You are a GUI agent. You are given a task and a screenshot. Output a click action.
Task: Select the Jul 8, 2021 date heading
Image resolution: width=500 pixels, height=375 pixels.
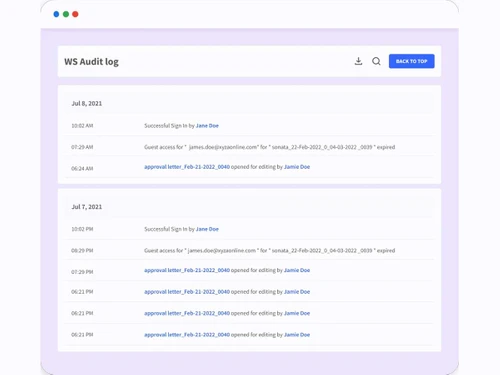[87, 103]
